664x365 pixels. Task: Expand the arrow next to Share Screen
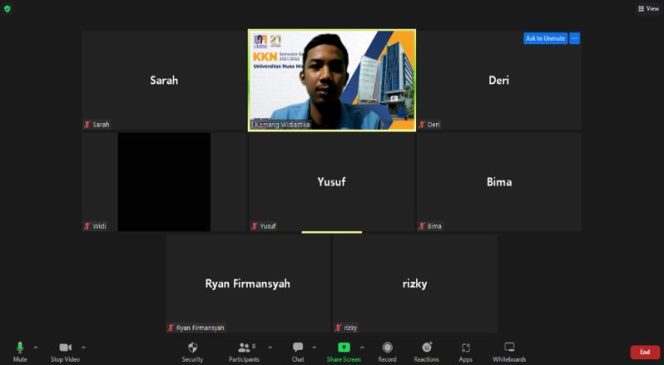(x=362, y=348)
